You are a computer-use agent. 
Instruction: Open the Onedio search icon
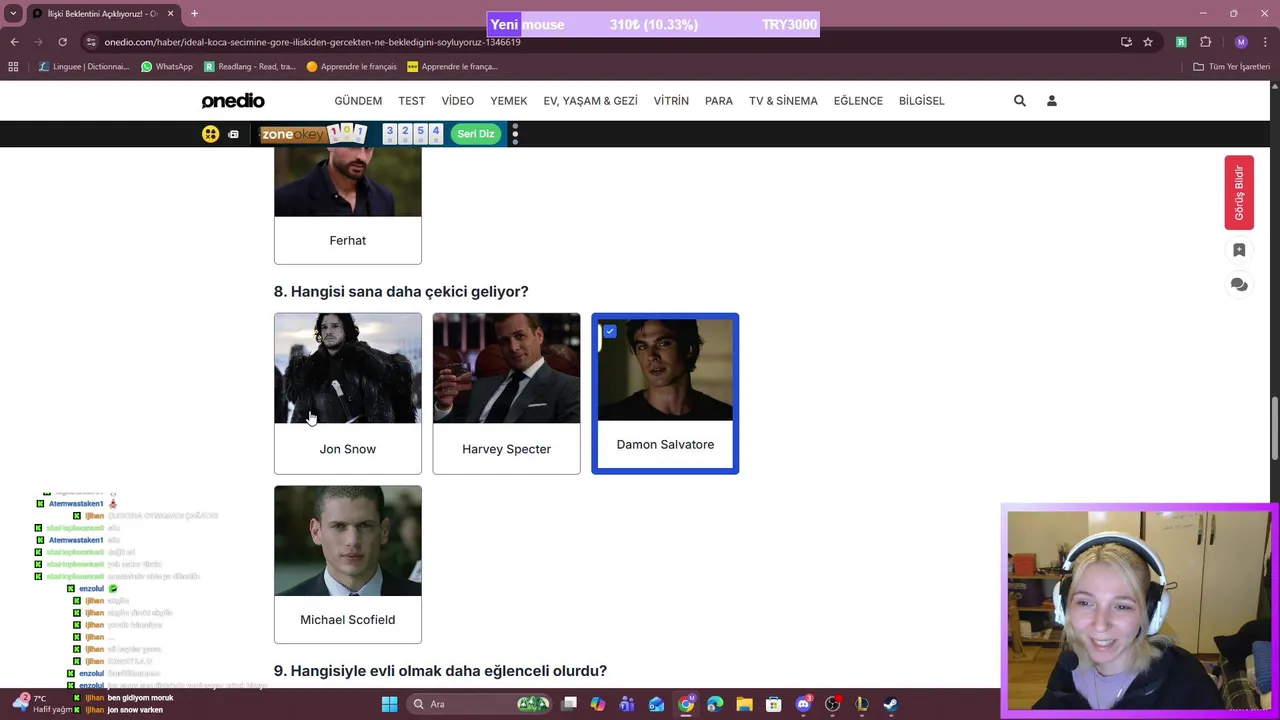click(1019, 101)
